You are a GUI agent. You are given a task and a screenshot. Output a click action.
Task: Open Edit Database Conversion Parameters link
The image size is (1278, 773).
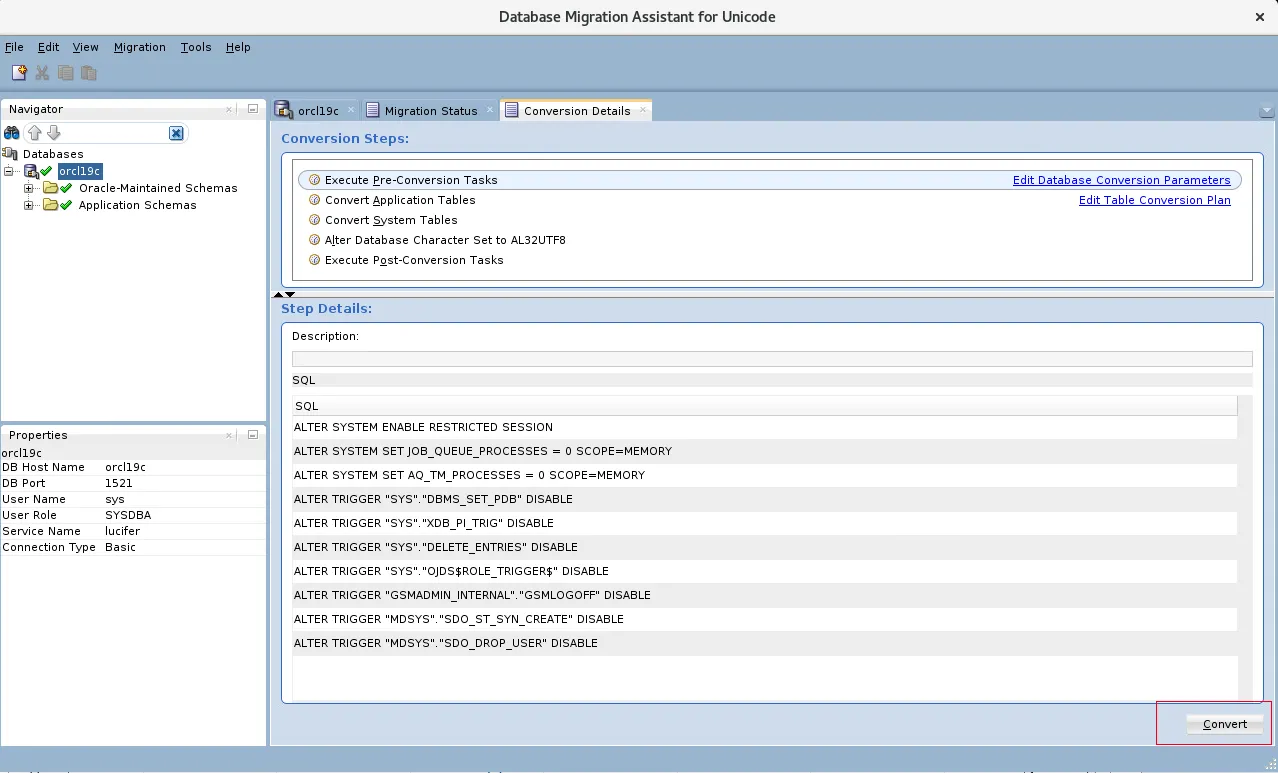pos(1121,180)
